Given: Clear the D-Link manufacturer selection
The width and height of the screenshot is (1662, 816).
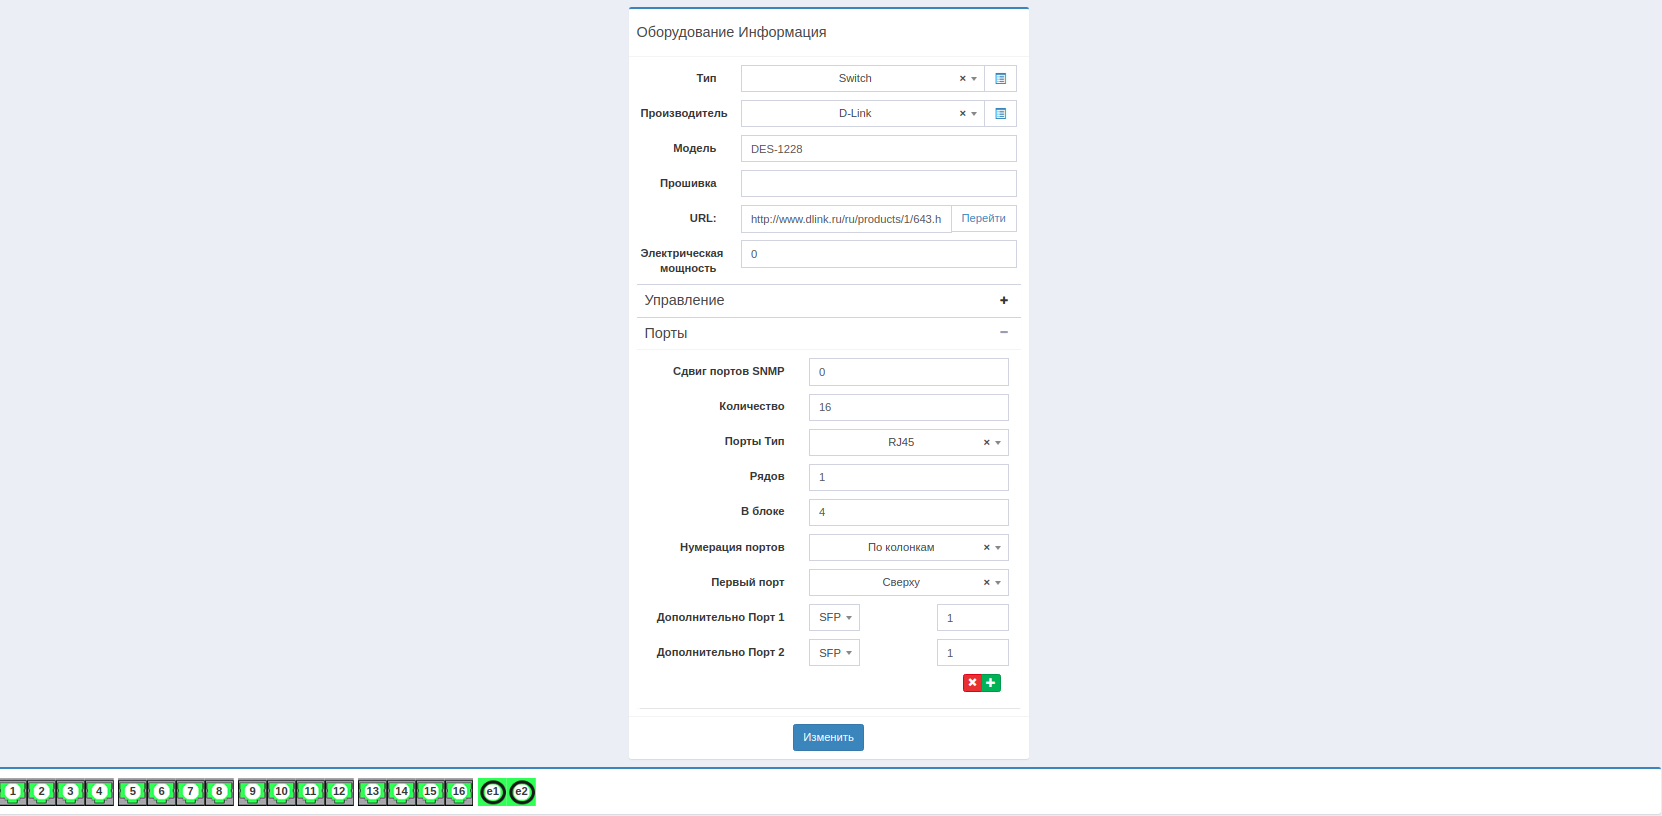Looking at the screenshot, I should point(962,114).
